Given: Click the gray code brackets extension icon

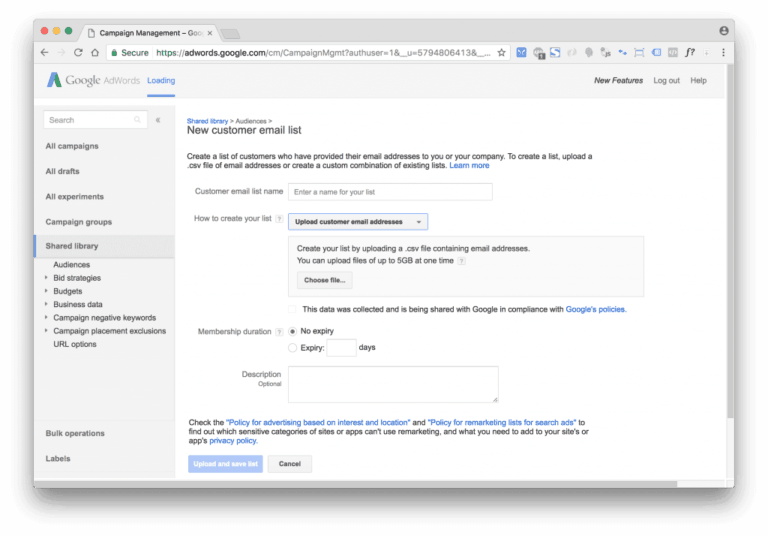Looking at the screenshot, I should pos(672,52).
